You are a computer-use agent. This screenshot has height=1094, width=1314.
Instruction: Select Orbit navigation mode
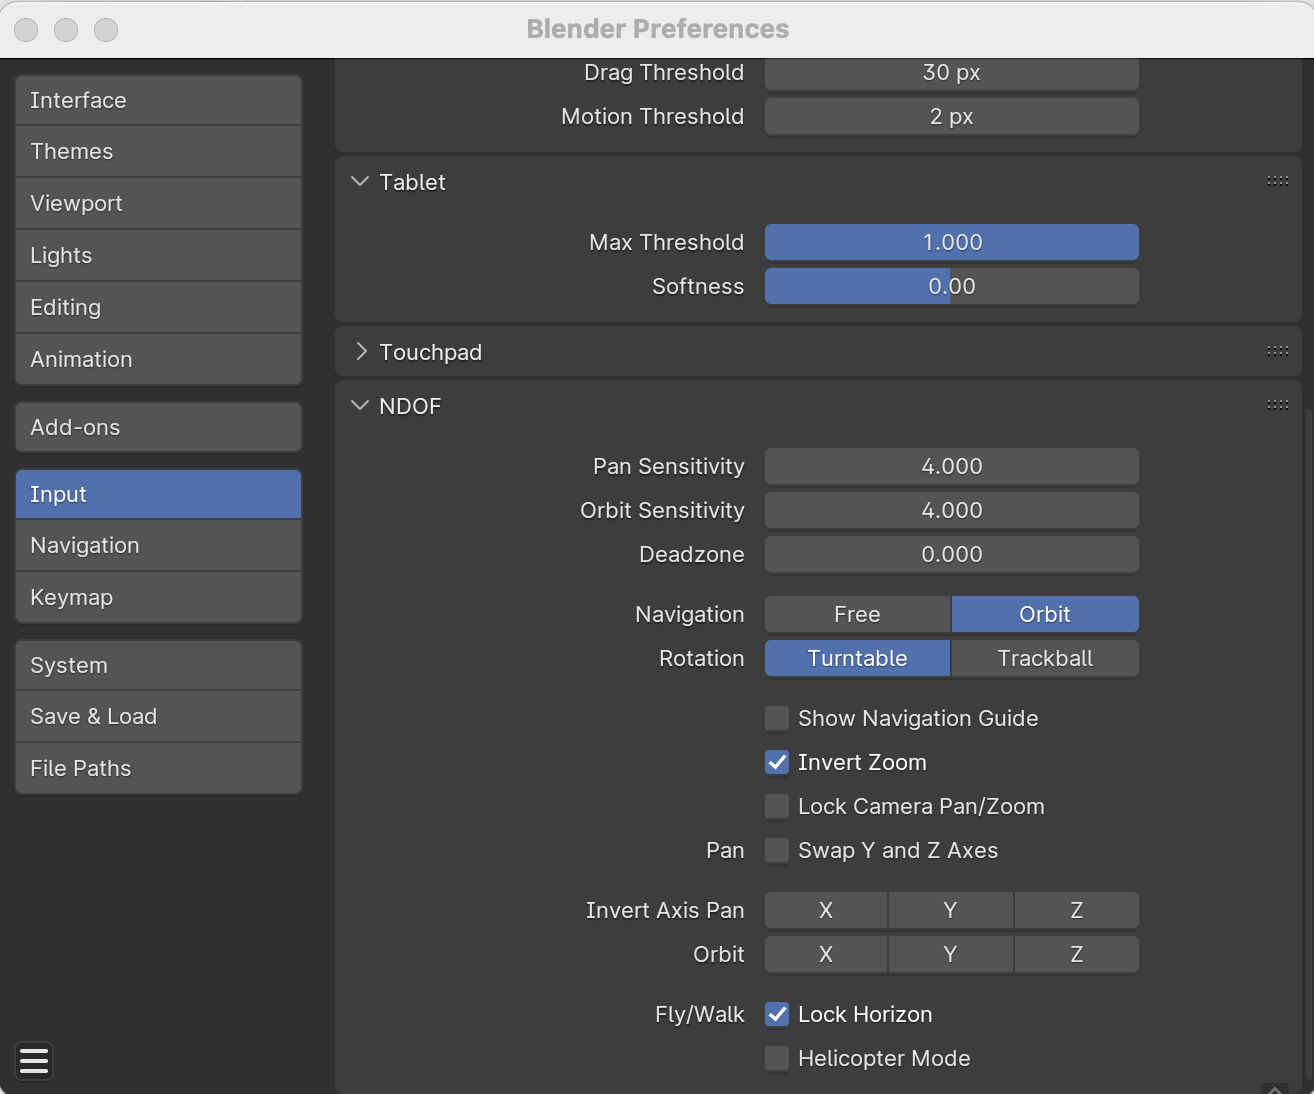click(1045, 614)
